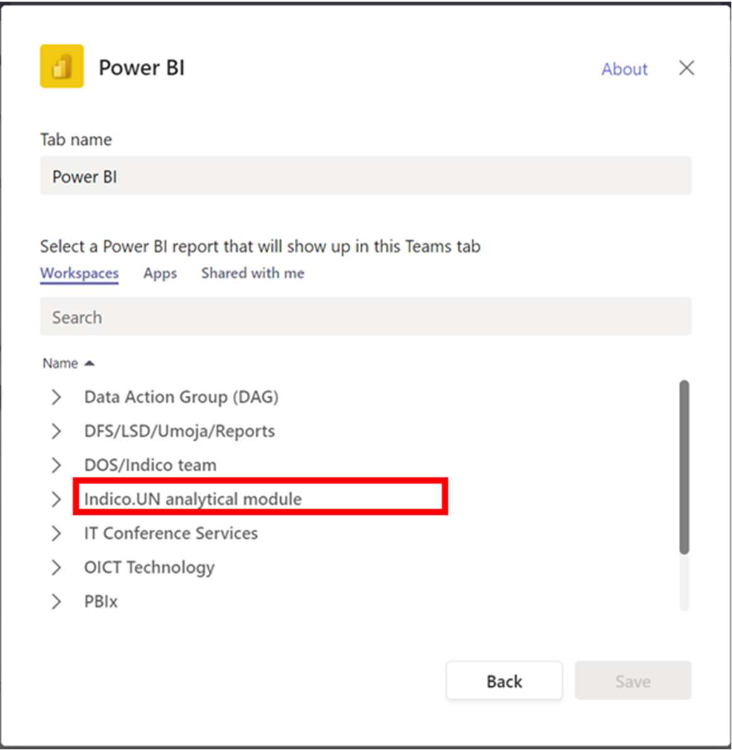Open the About link
The image size is (732, 750).
pos(624,69)
